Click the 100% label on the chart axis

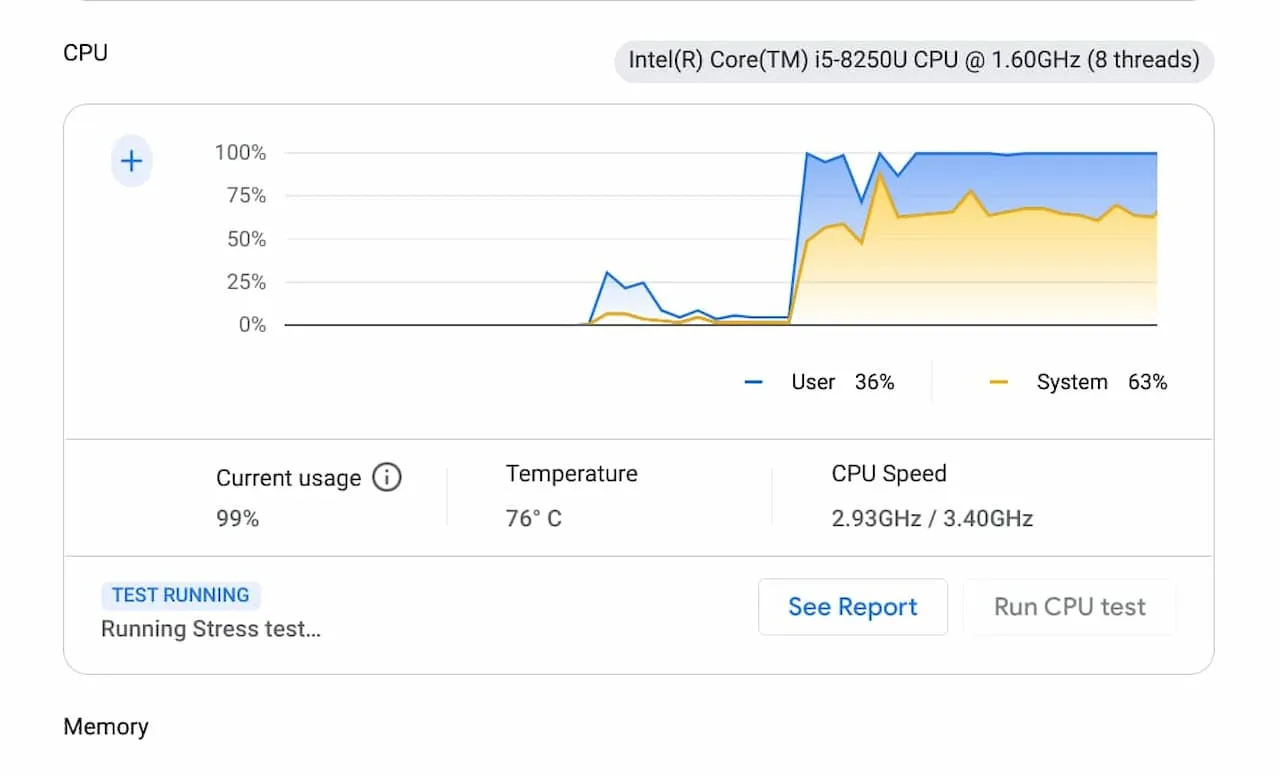[x=240, y=153]
